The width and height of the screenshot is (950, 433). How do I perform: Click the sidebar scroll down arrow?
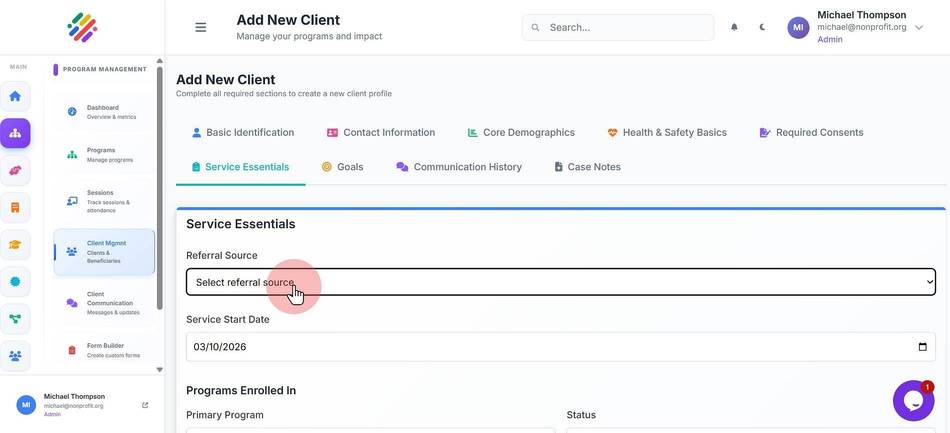point(159,369)
